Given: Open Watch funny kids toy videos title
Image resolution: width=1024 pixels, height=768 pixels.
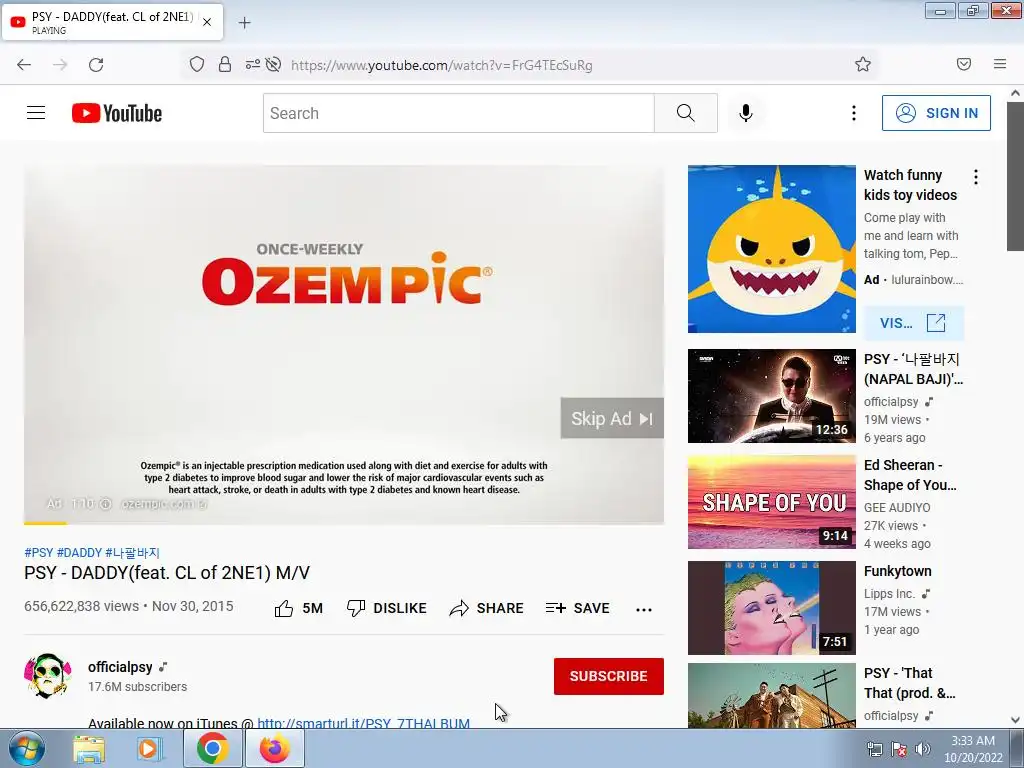Looking at the screenshot, I should point(910,185).
